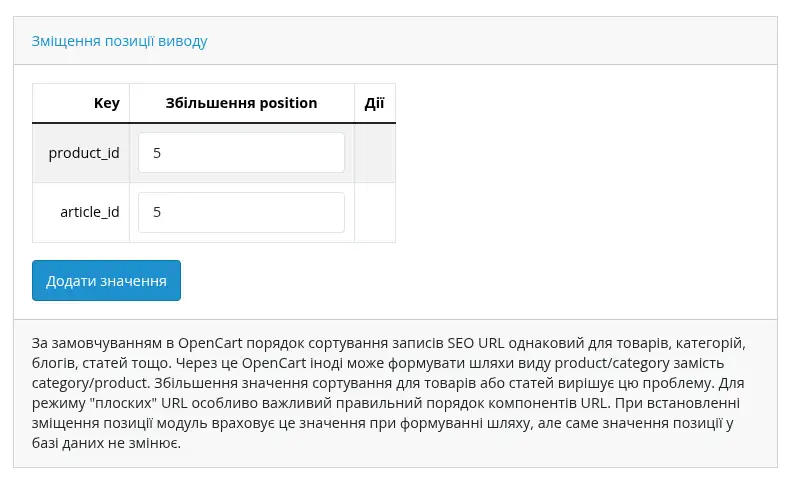Select the article_id key label
The image size is (788, 478).
89,213
